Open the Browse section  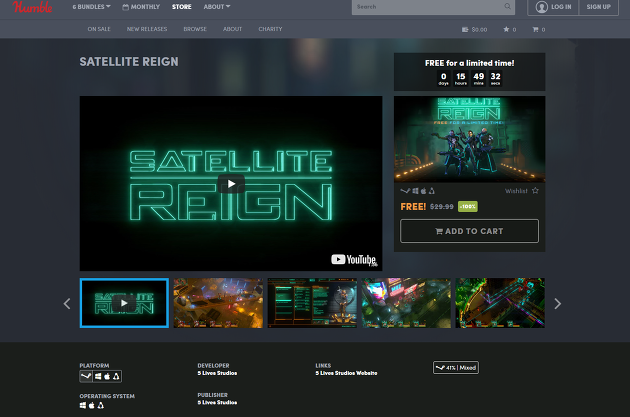pos(195,29)
